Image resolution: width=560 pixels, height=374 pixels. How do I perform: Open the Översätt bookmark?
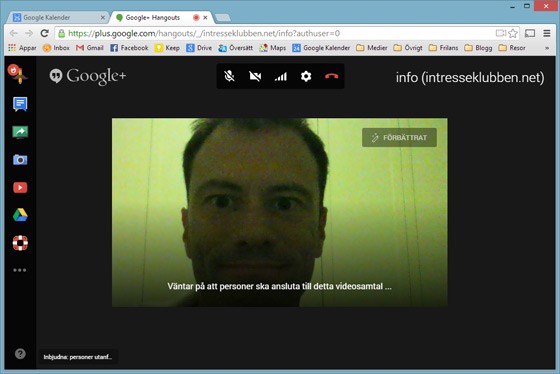click(x=236, y=48)
